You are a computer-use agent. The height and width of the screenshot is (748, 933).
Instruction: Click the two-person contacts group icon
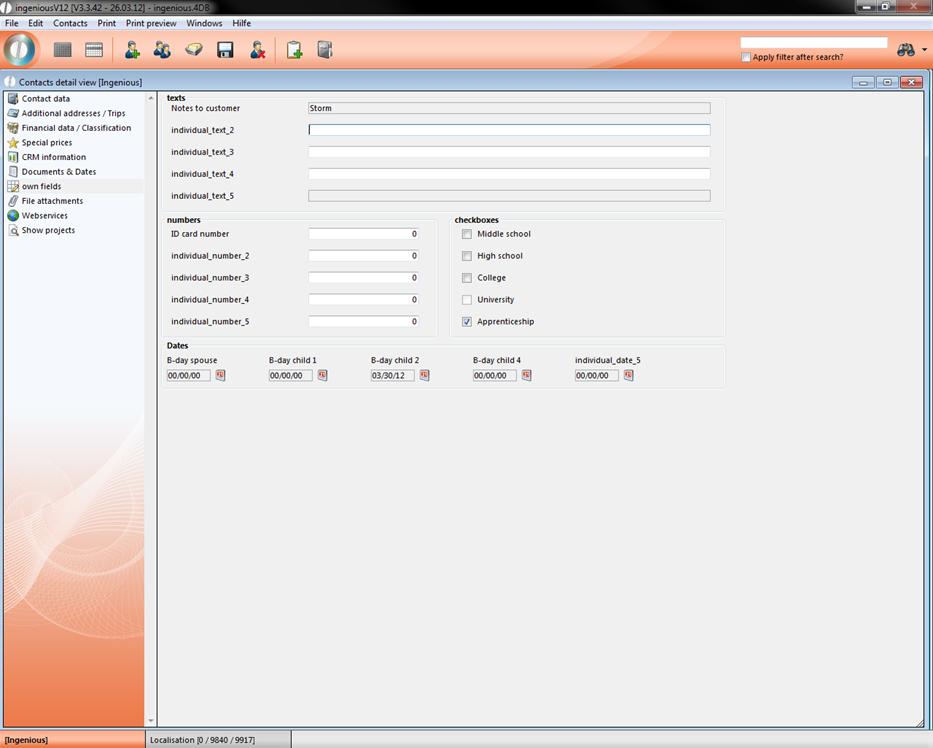[162, 50]
